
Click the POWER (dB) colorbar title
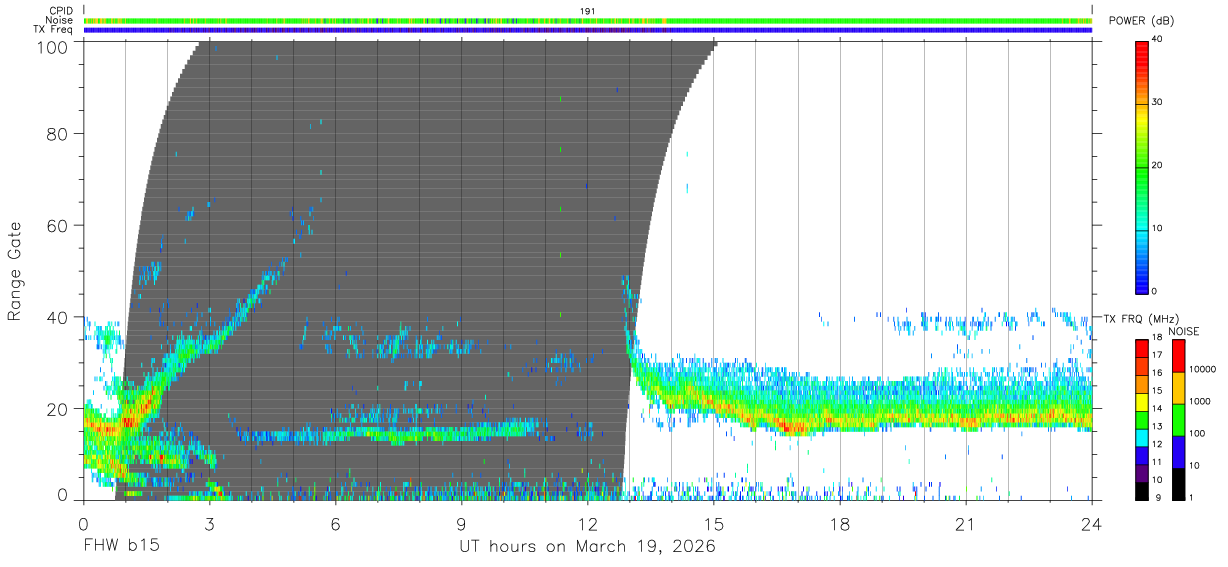(x=1141, y=21)
